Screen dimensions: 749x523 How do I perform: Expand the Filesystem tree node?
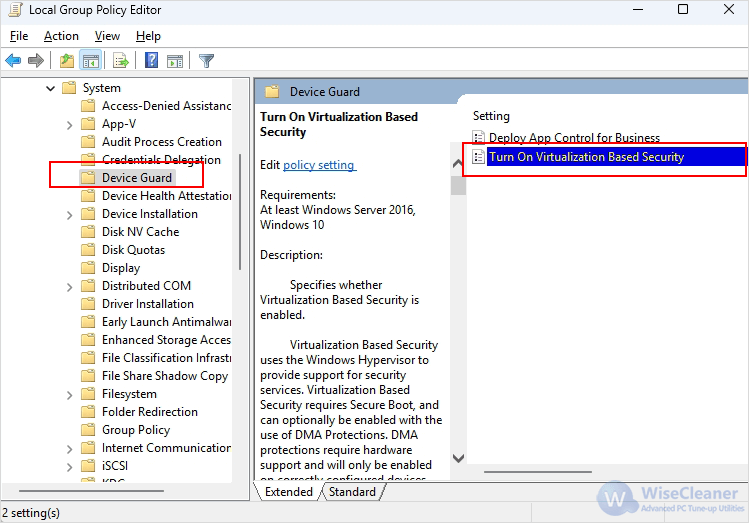(70, 395)
